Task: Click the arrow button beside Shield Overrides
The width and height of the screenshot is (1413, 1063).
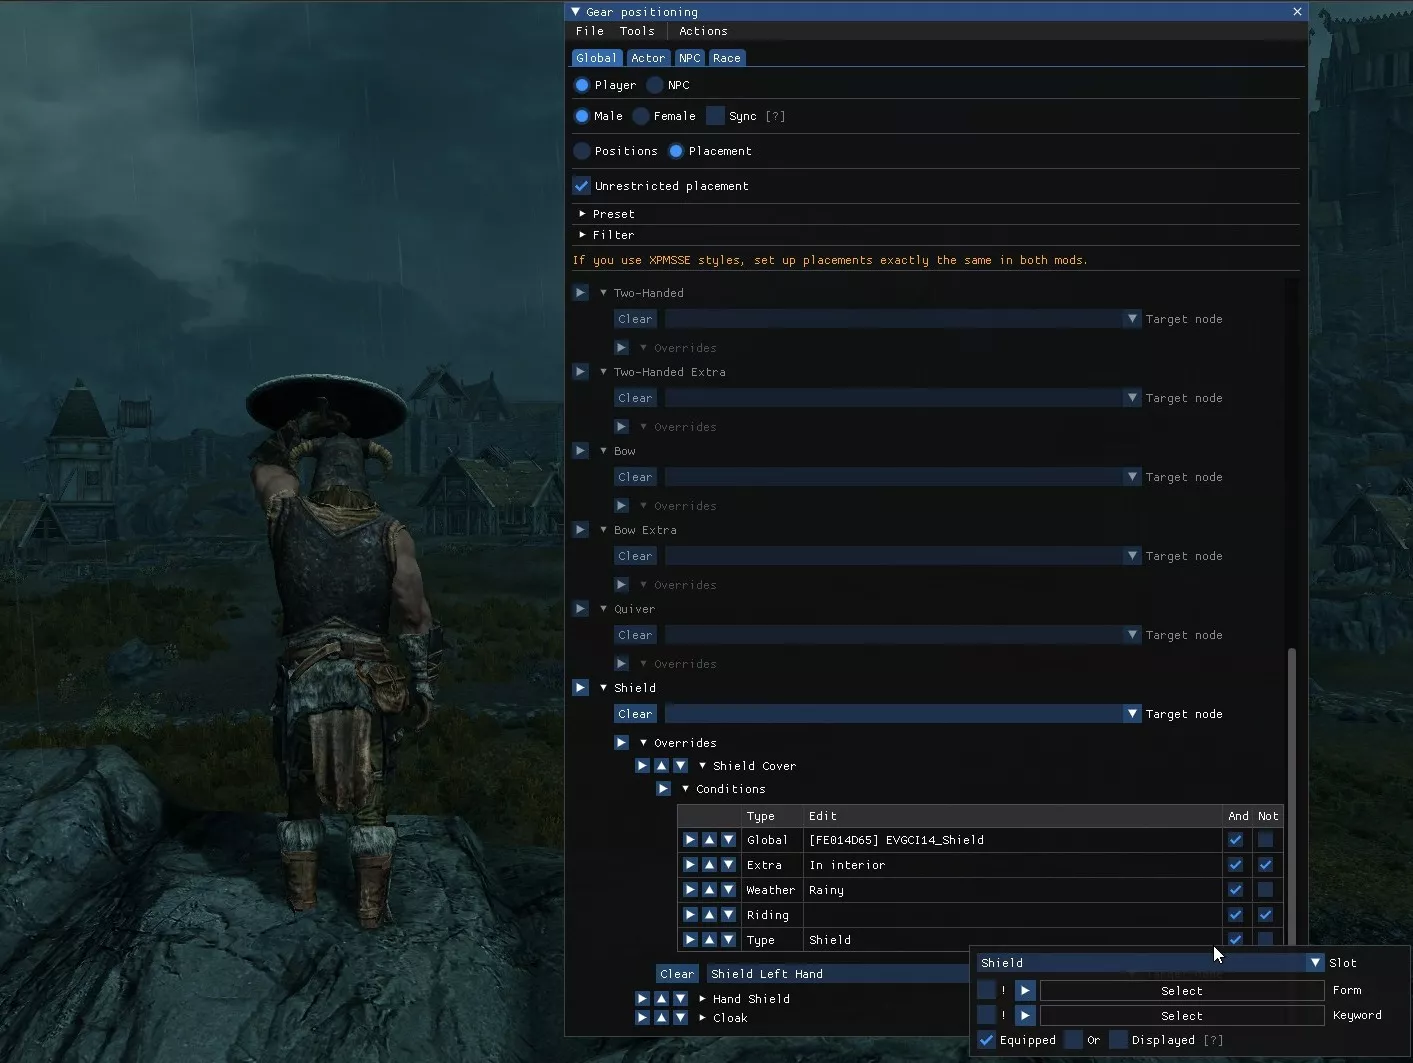Action: click(621, 743)
